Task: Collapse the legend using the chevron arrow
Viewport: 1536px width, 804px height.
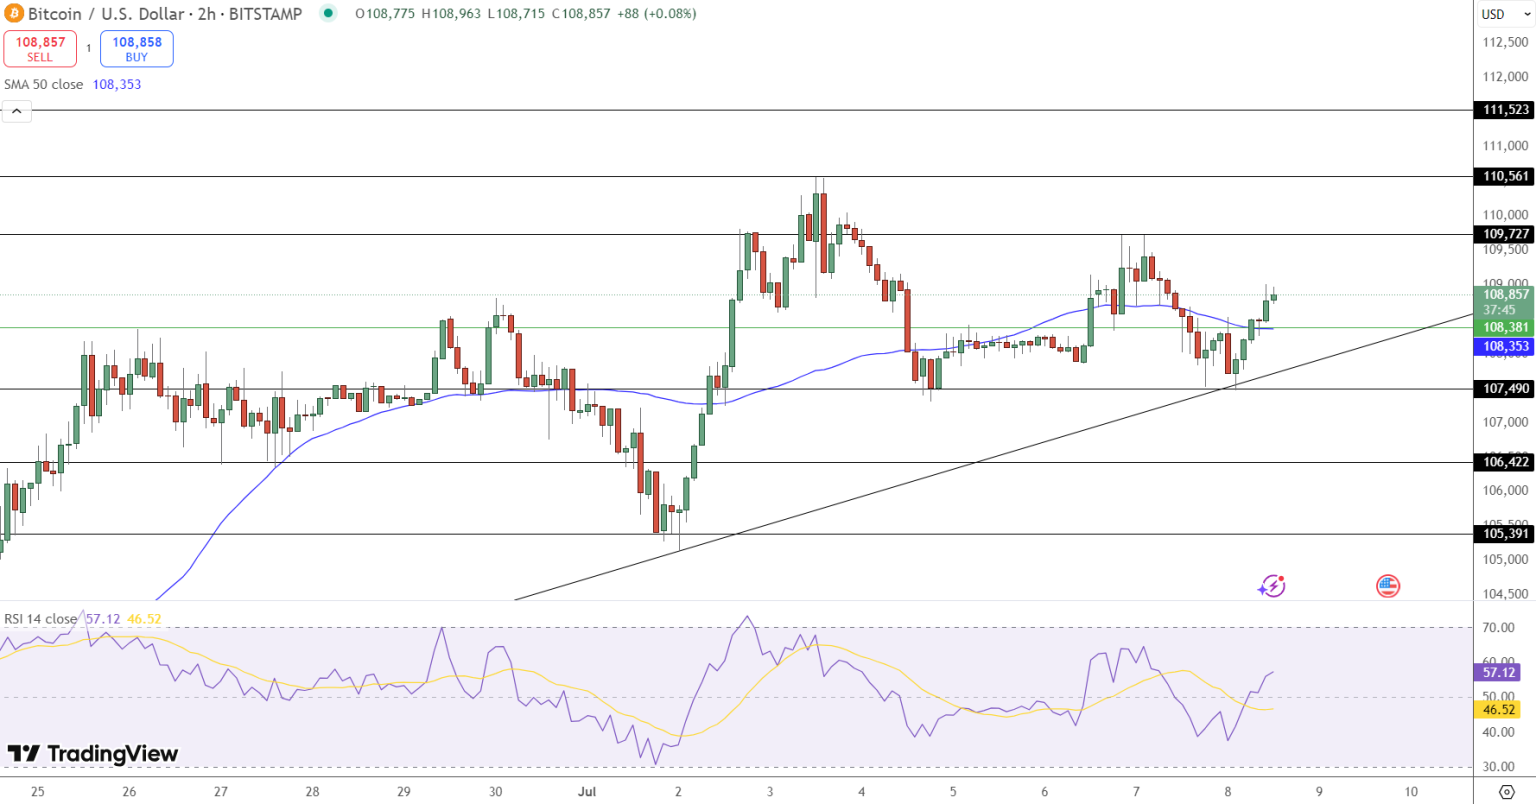Action: (16, 110)
